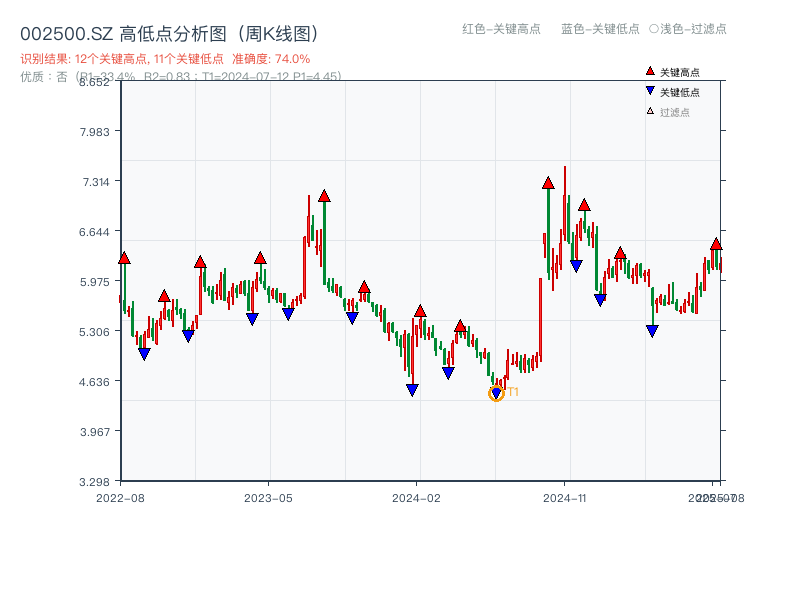Select the leftmost blue low-point triangle
Image resolution: width=800 pixels, height=600 pixels.
point(144,354)
